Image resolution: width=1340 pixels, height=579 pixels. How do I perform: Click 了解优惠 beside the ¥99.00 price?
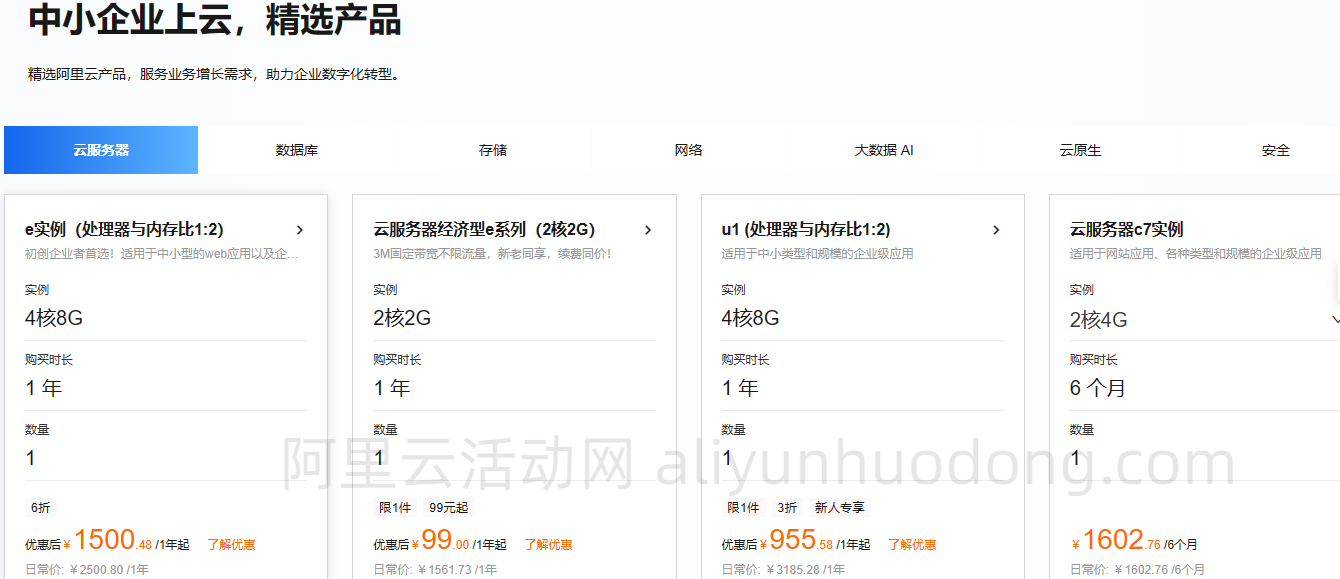[x=549, y=545]
